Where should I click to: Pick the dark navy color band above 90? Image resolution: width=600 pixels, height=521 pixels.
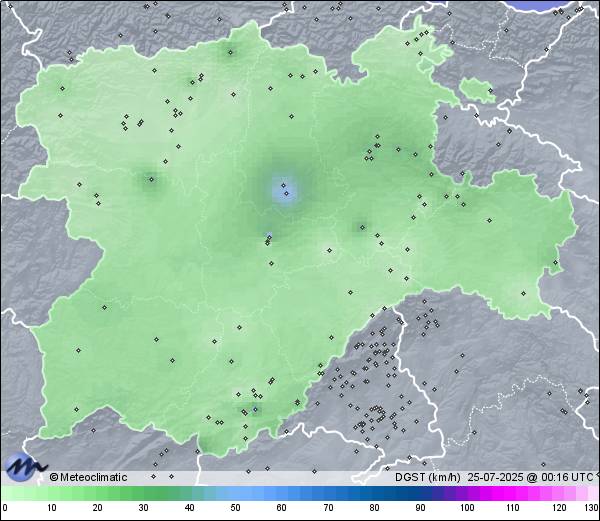(x=421, y=493)
